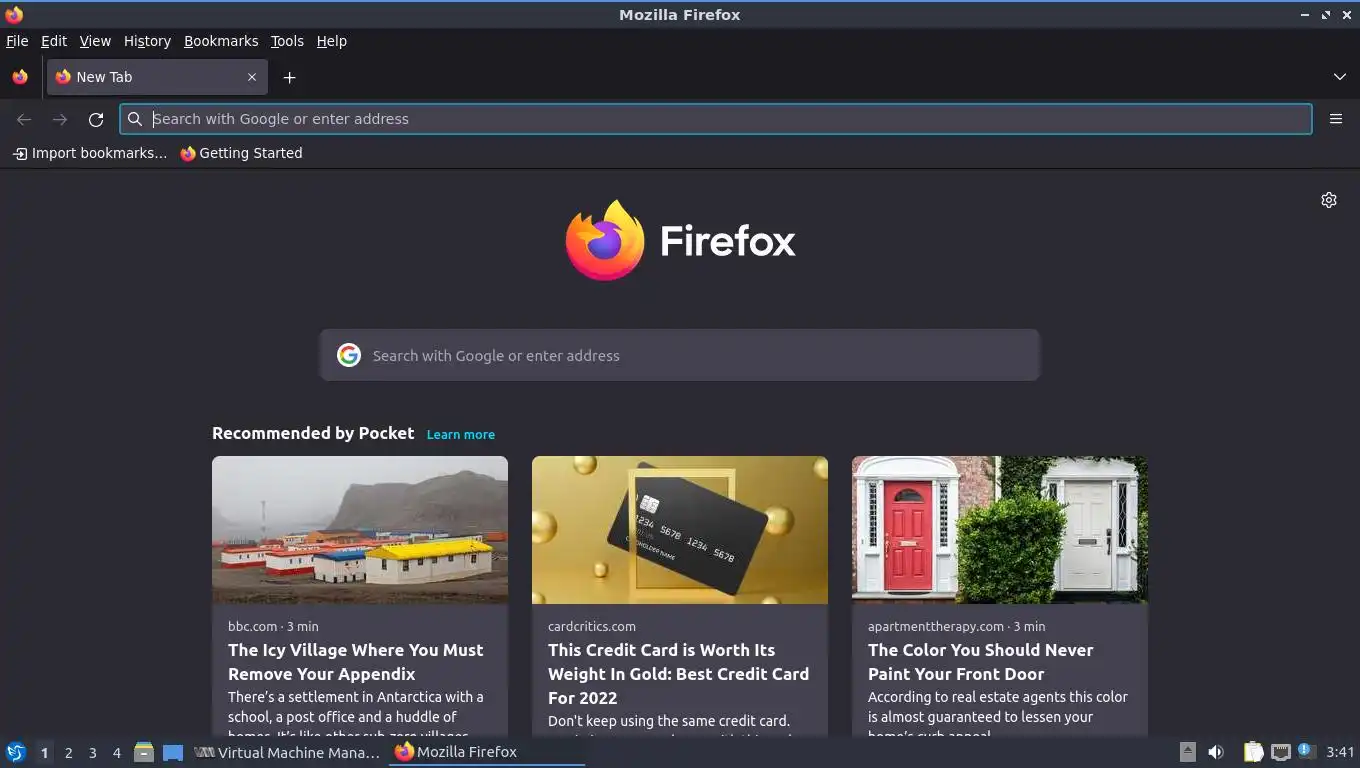The image size is (1360, 768).
Task: Click 'apartmenttherapy.com · 3 min' source text
Action: (957, 626)
